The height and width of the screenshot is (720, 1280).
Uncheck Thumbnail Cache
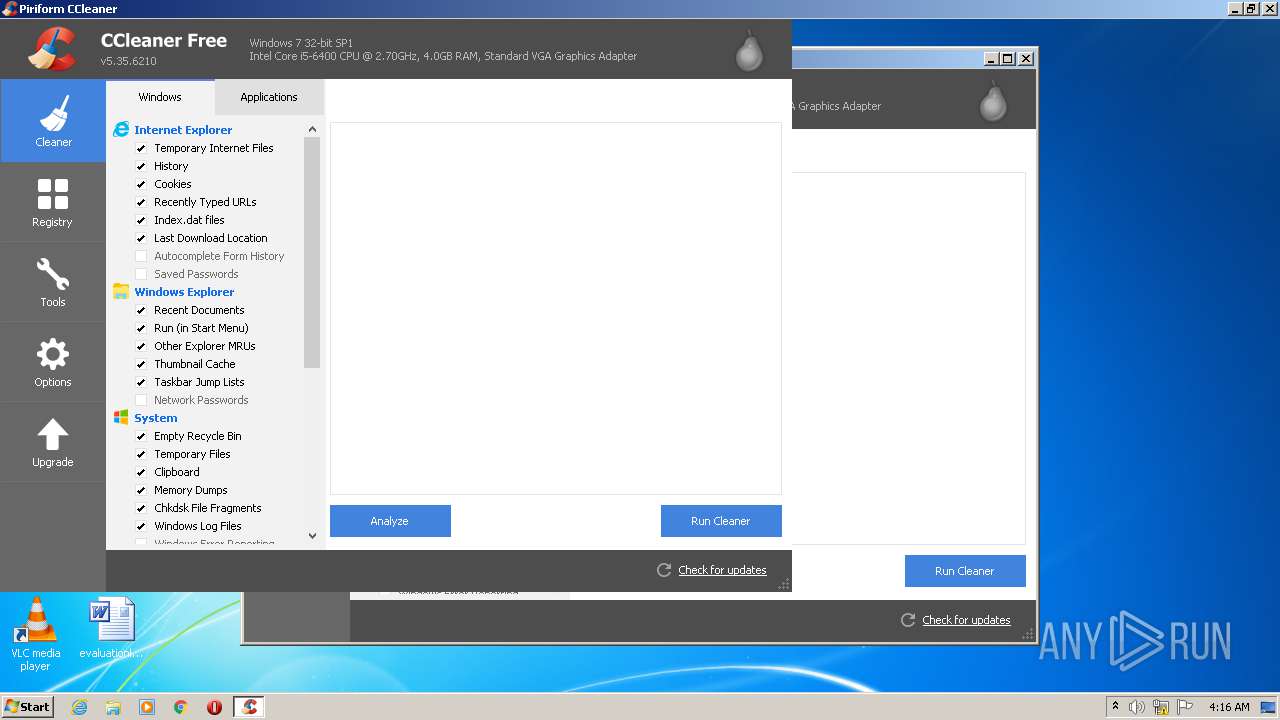point(141,364)
